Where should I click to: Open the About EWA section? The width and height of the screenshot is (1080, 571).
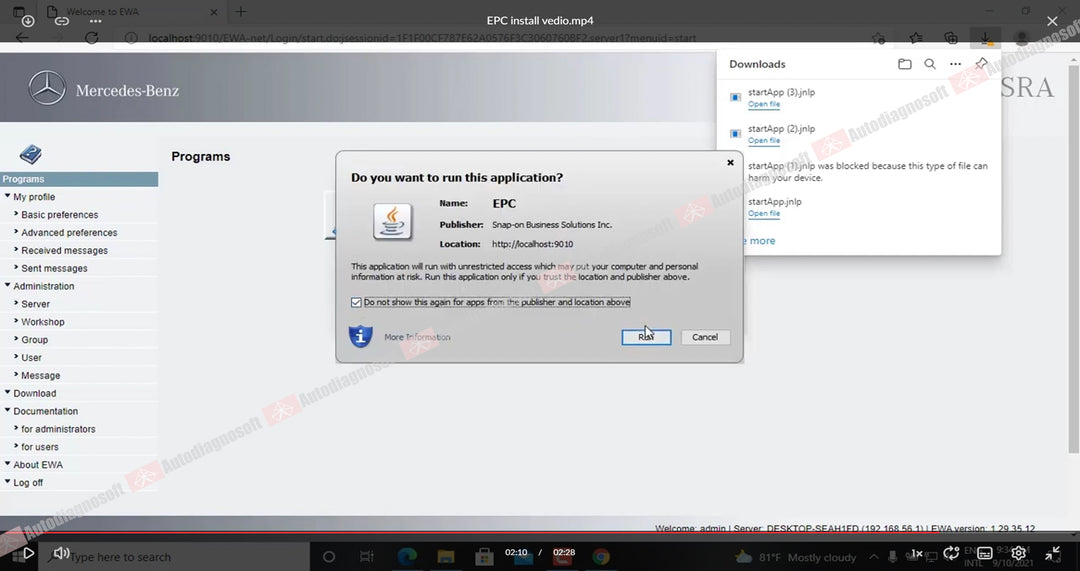[38, 465]
